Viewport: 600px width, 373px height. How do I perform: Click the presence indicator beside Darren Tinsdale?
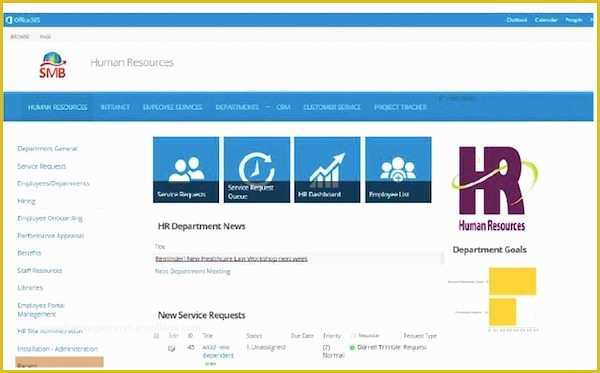coord(352,348)
